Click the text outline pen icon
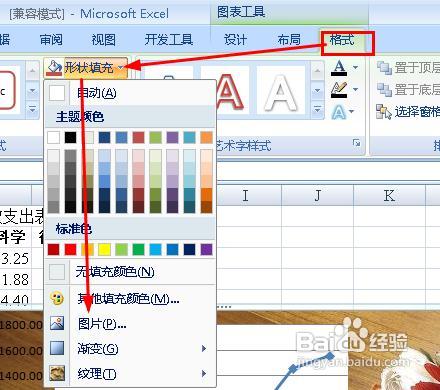The width and height of the screenshot is (440, 390). [x=339, y=89]
